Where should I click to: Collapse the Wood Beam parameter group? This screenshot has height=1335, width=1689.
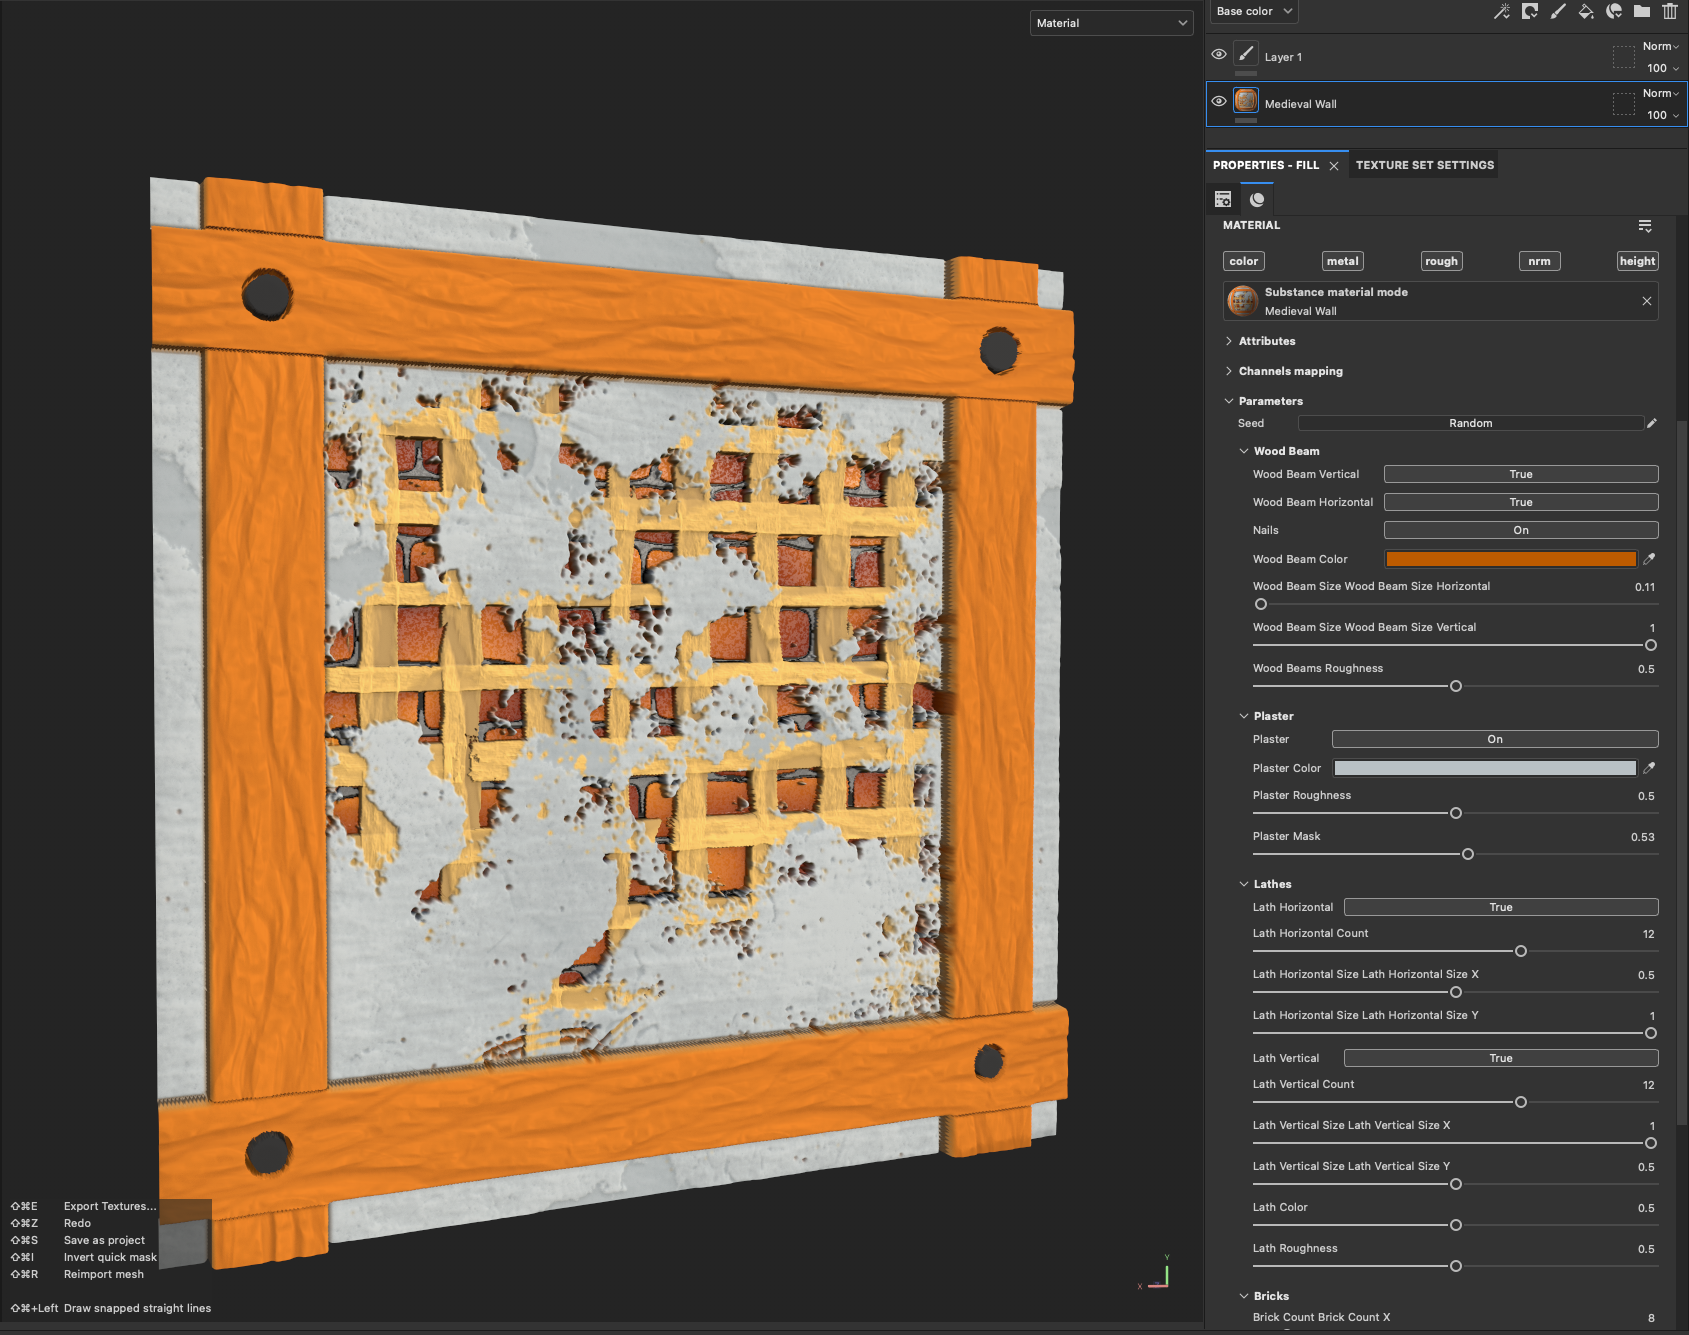(x=1244, y=451)
